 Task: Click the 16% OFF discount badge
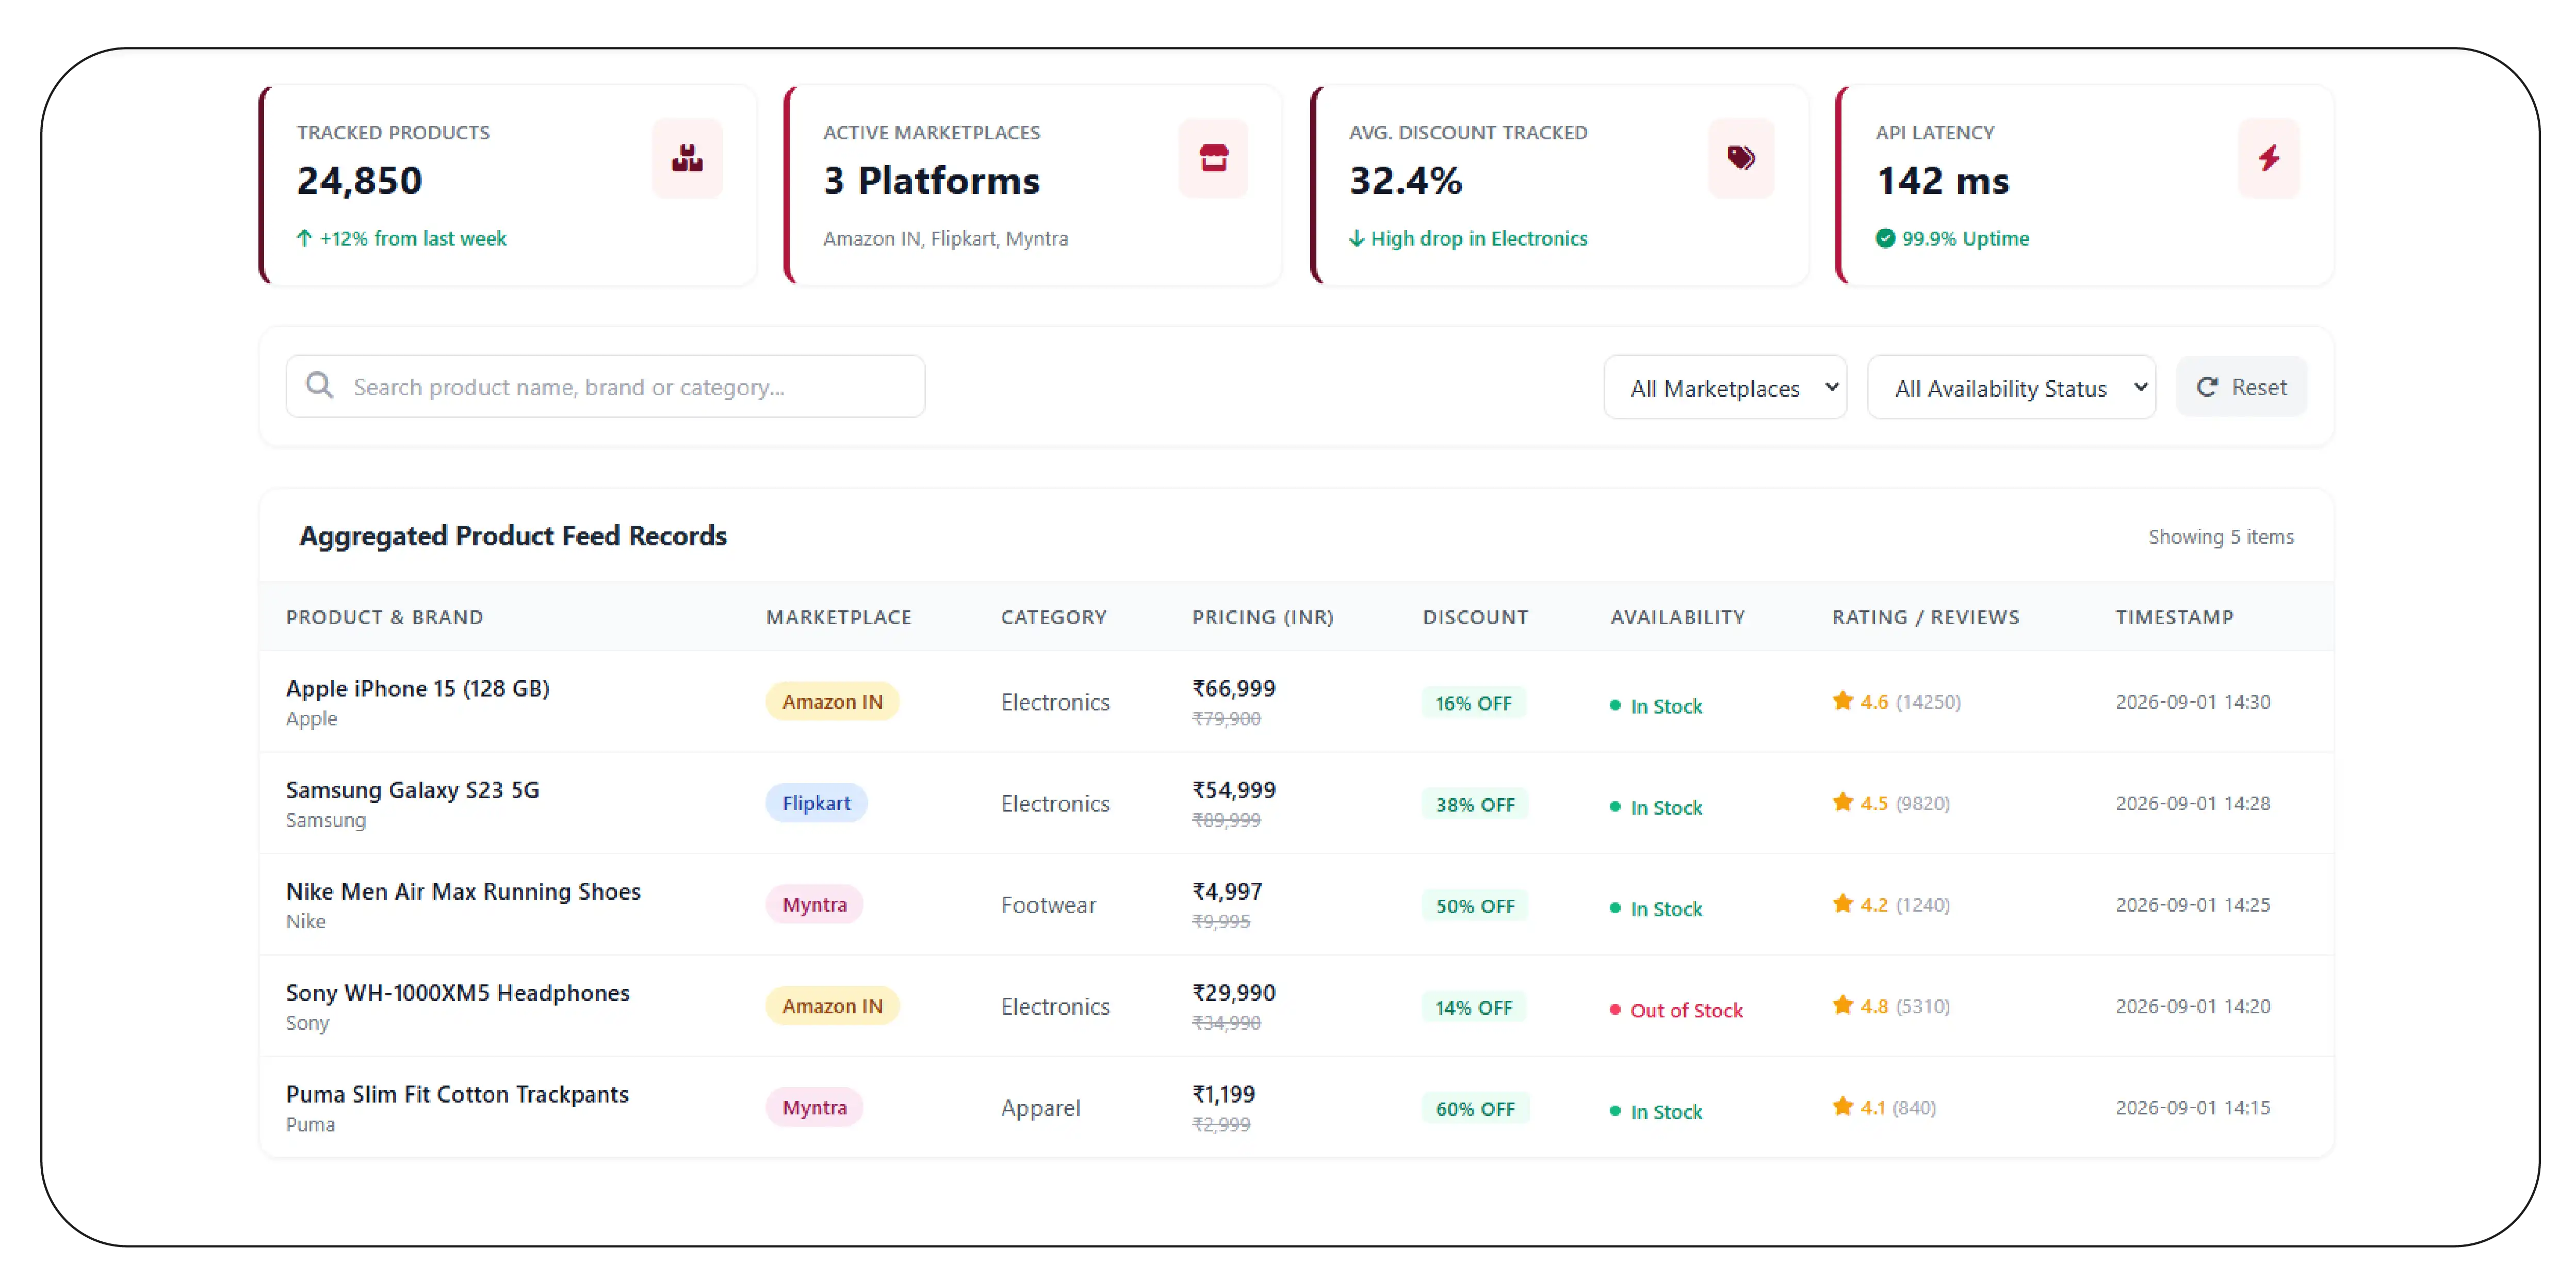tap(1473, 703)
